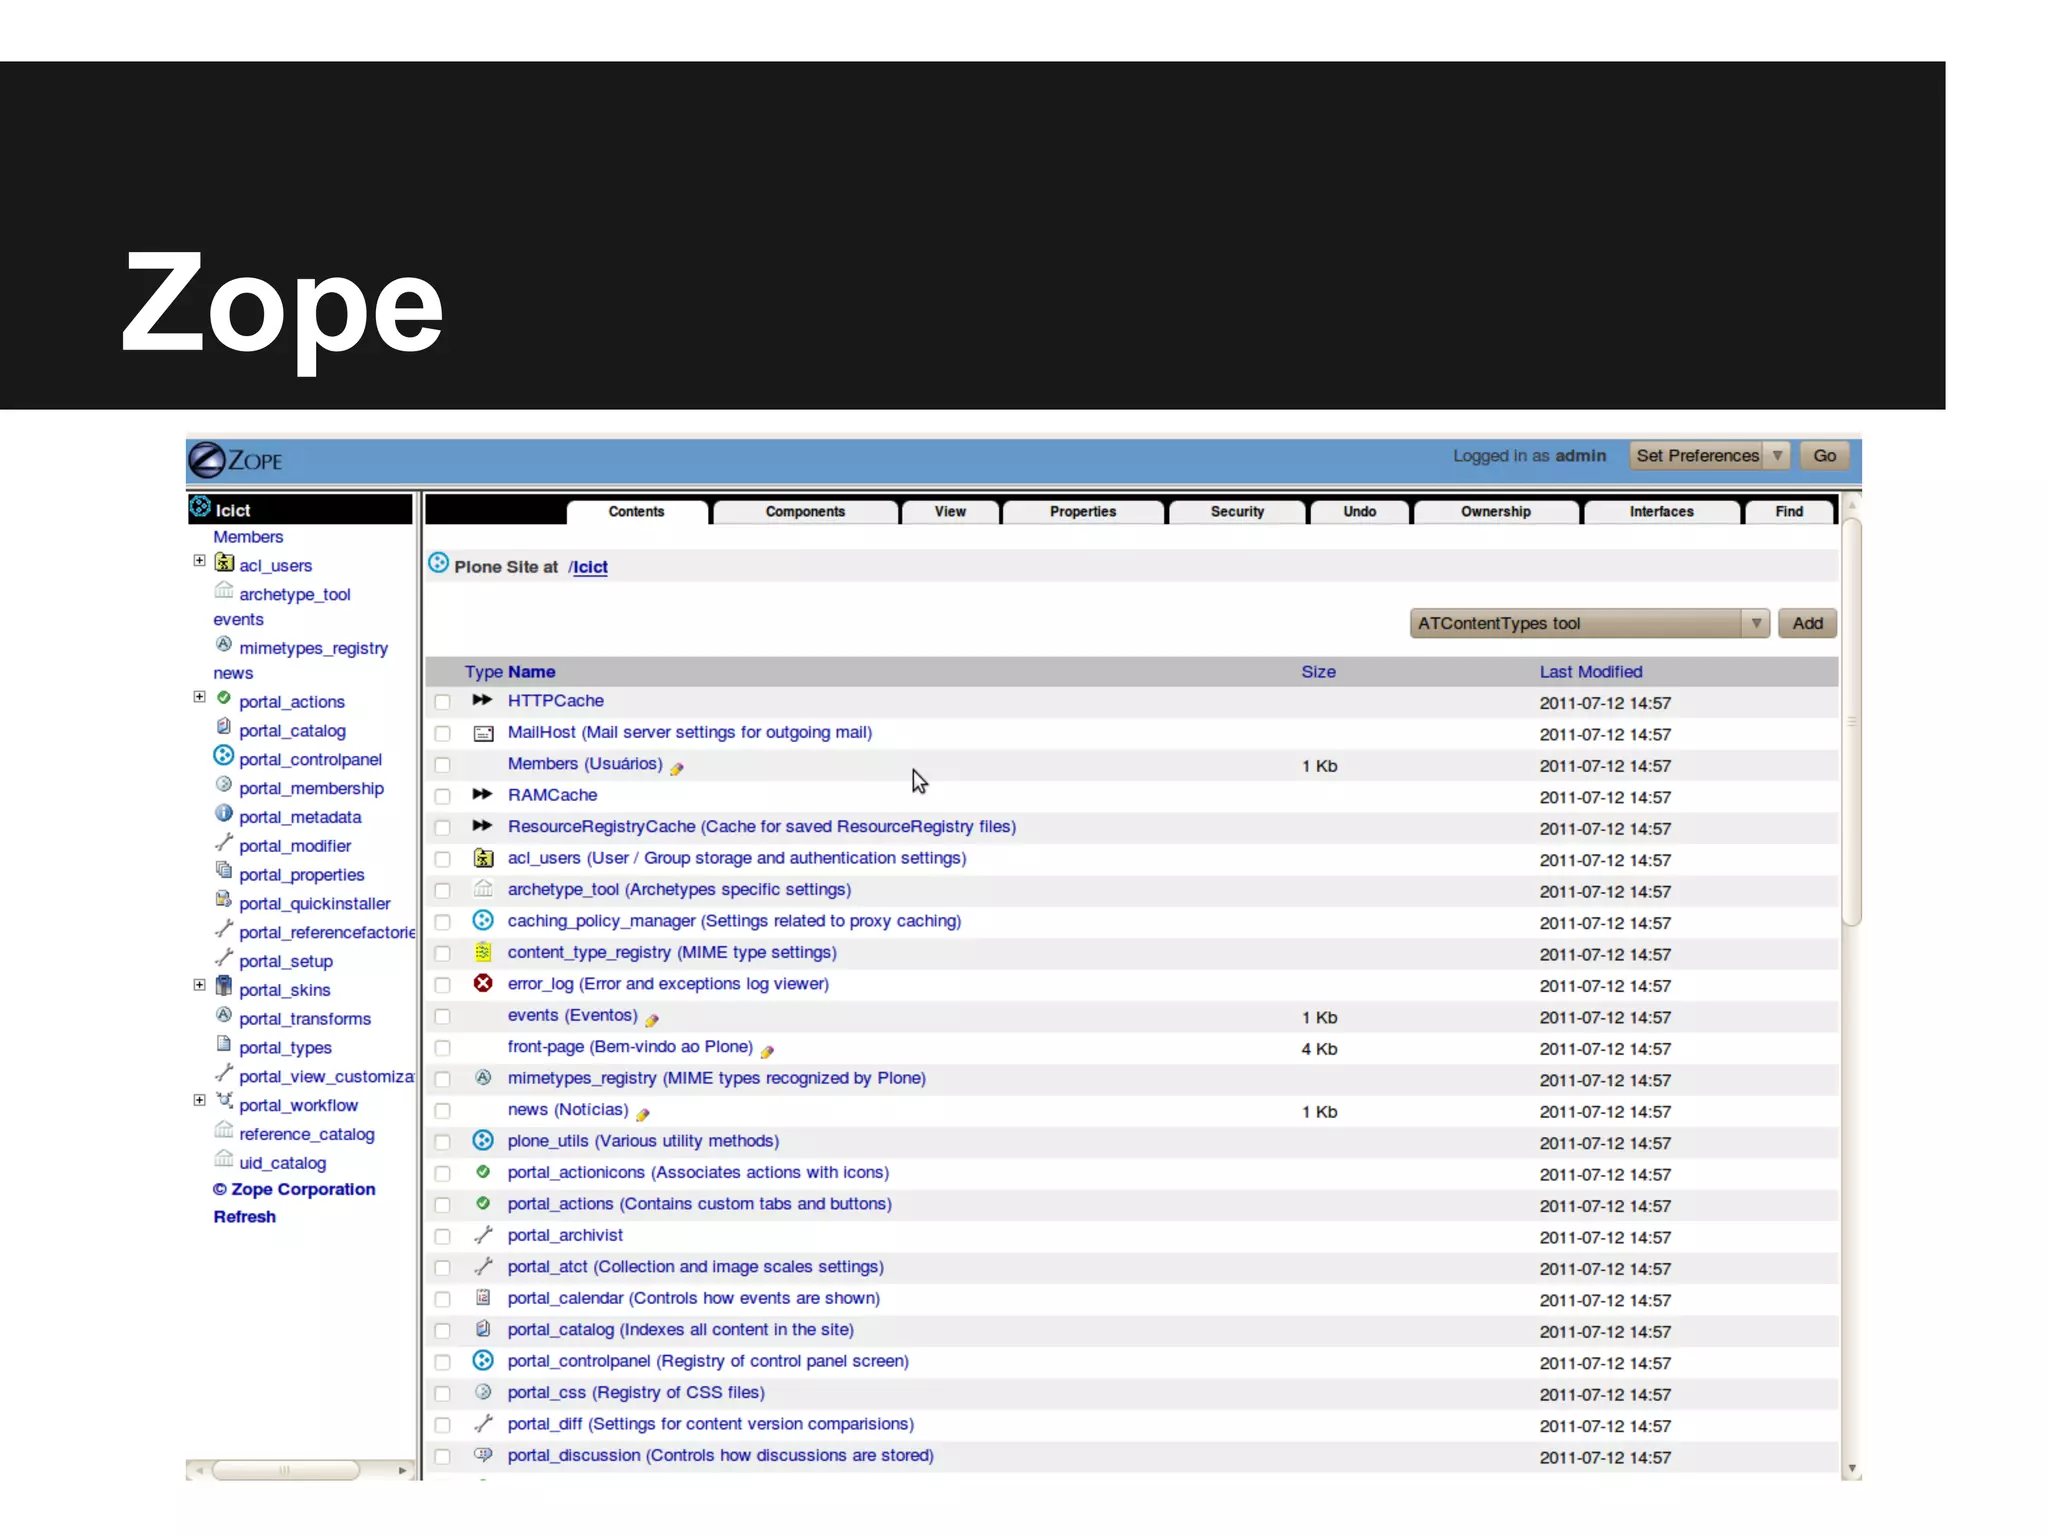Switch to the Find tab
This screenshot has height=1536, width=2048.
click(1789, 511)
